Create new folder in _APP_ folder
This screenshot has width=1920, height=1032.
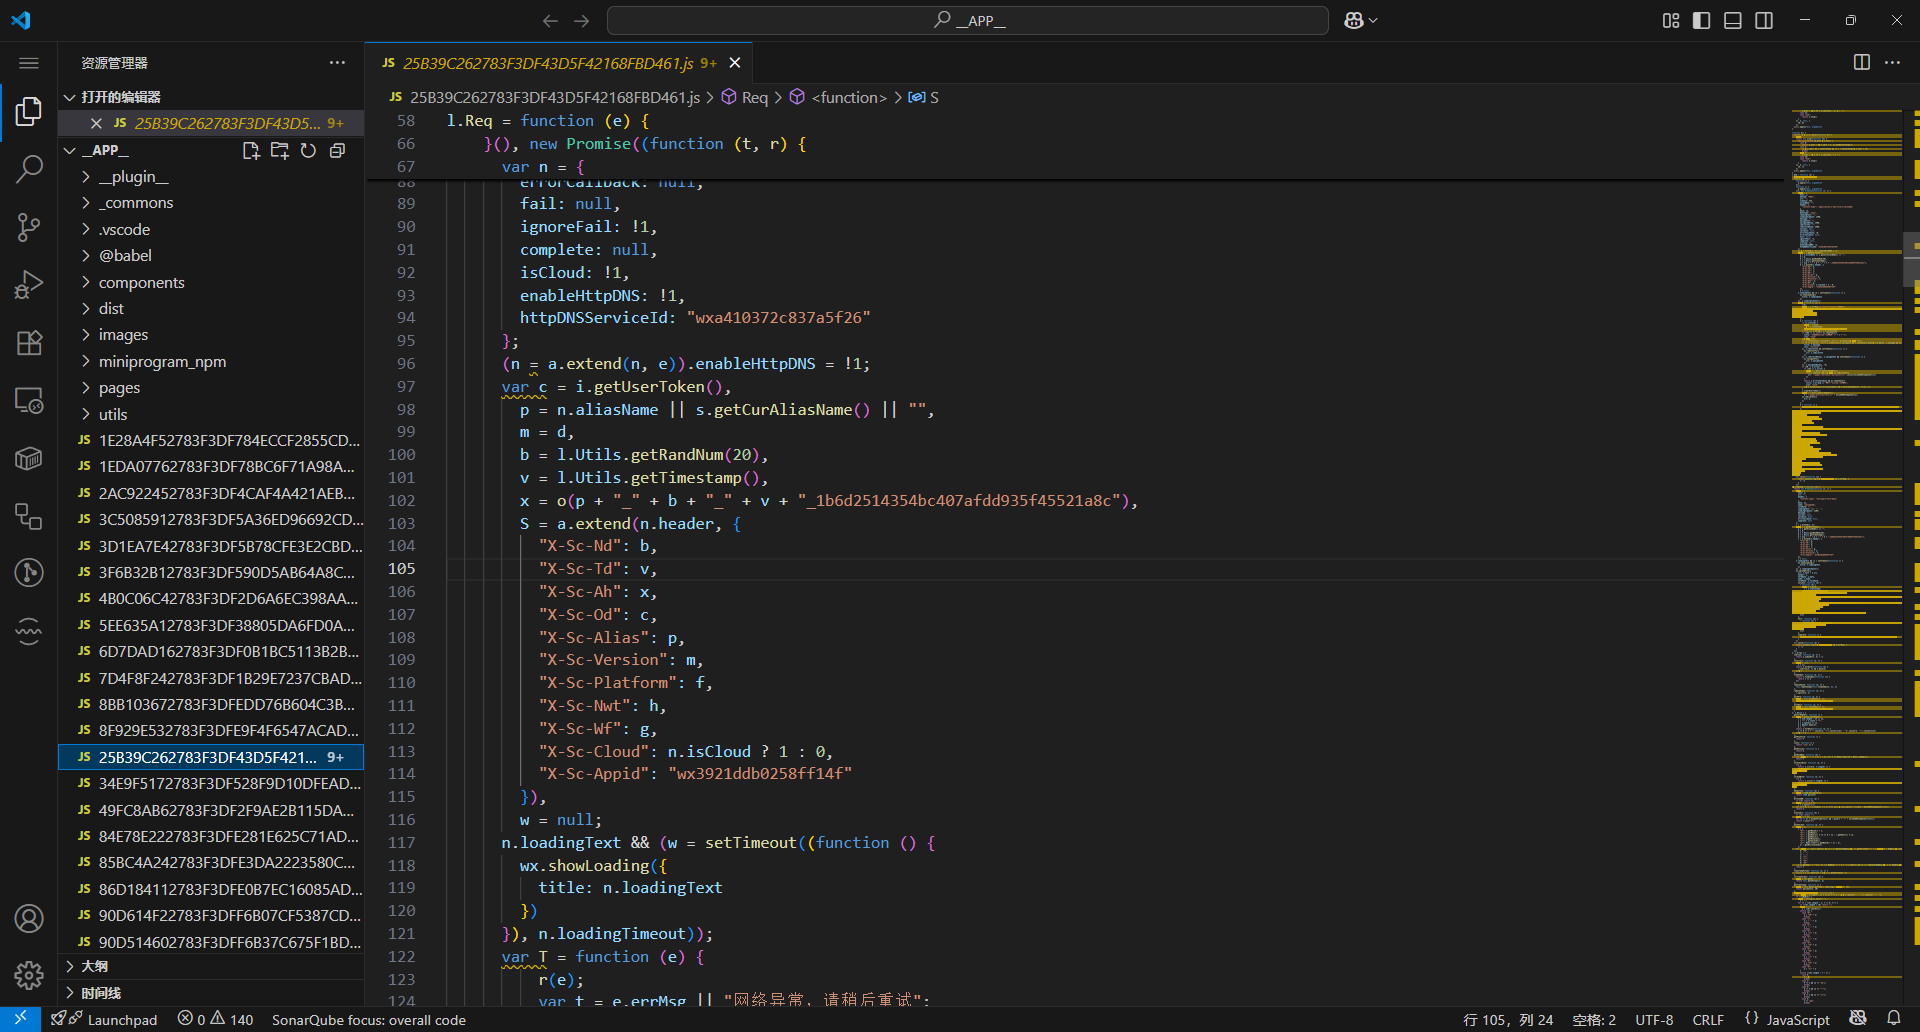tap(280, 150)
